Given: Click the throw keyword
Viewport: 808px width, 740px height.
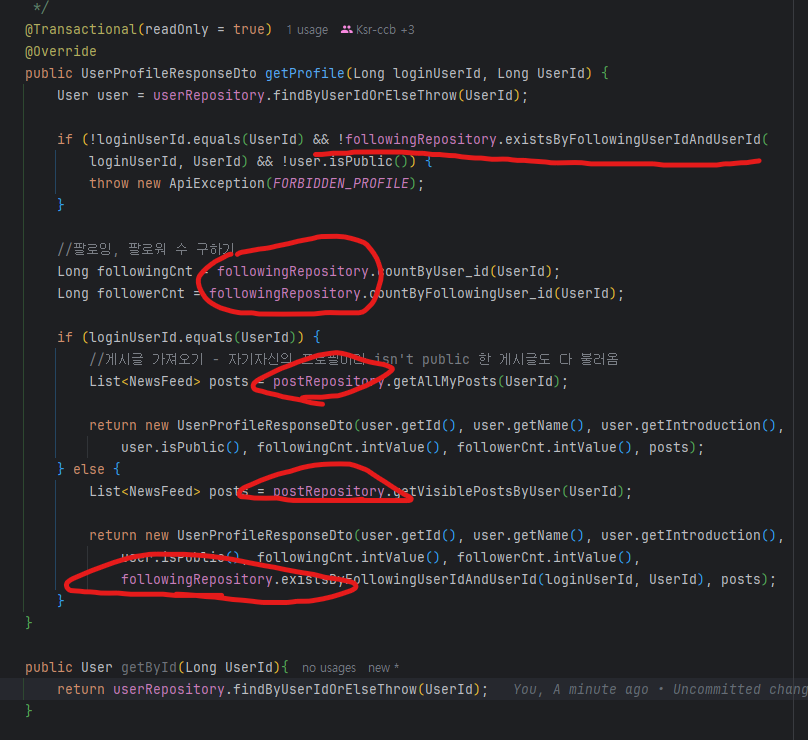Looking at the screenshot, I should coord(109,183).
